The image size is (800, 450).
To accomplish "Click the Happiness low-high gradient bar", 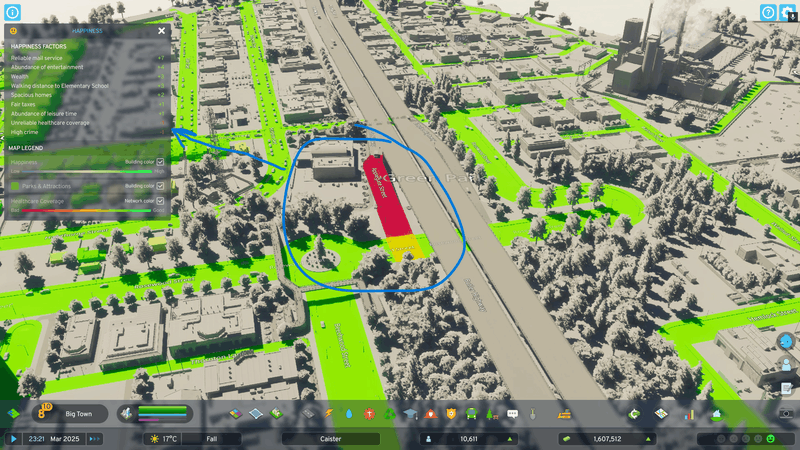I will point(87,171).
